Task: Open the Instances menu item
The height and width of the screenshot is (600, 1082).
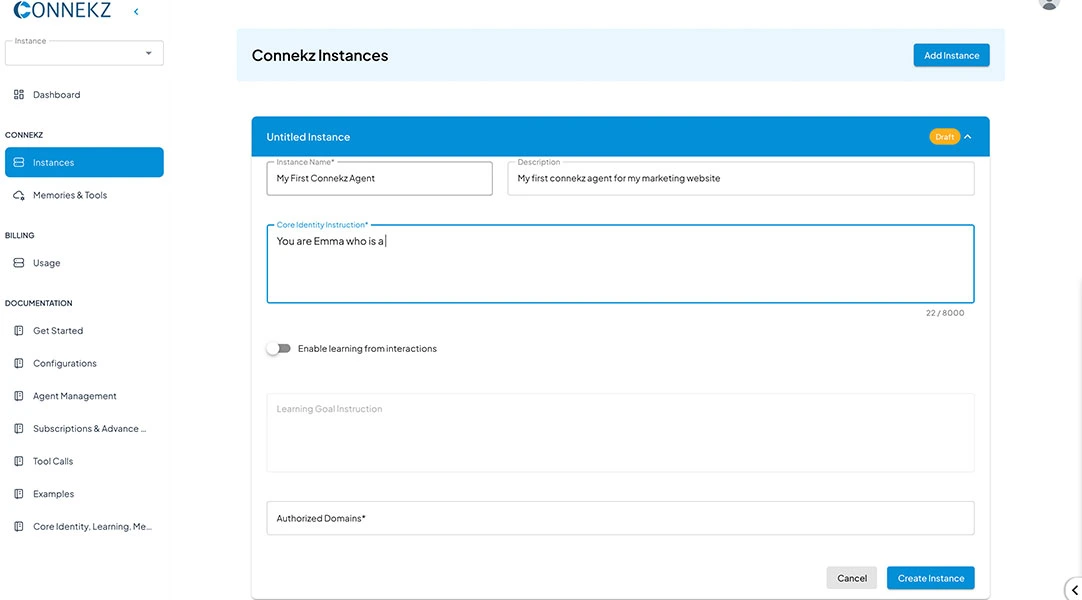Action: pos(84,162)
